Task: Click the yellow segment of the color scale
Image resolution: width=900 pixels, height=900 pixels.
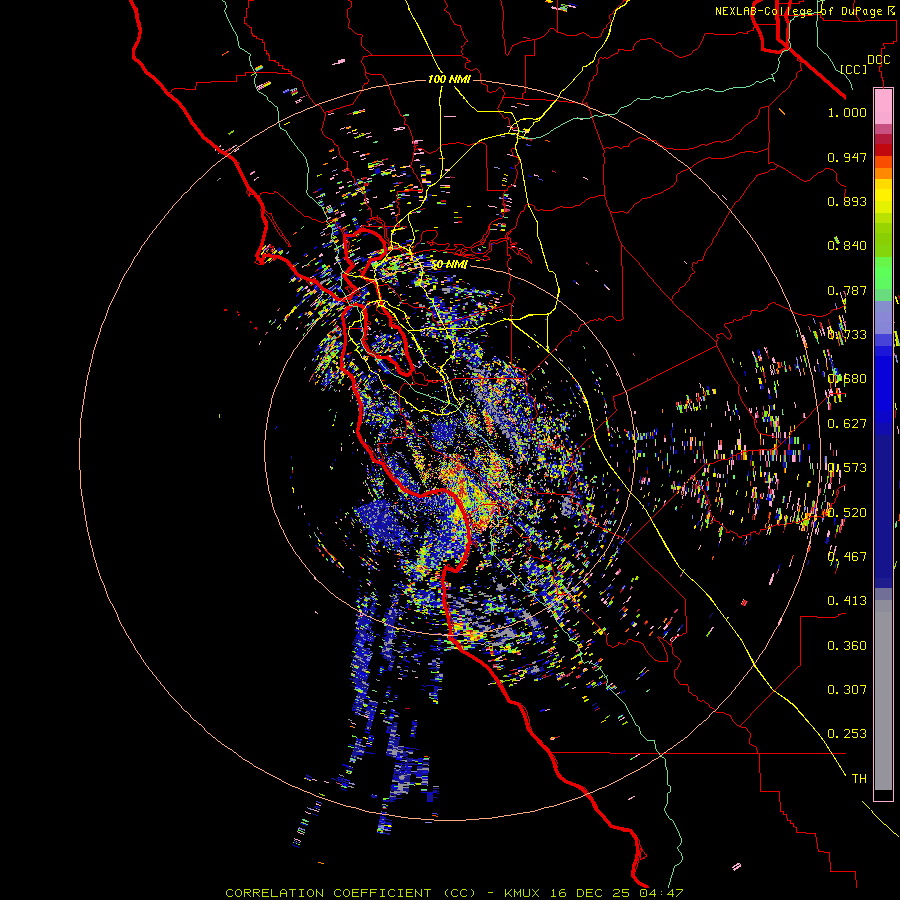Action: (x=883, y=196)
